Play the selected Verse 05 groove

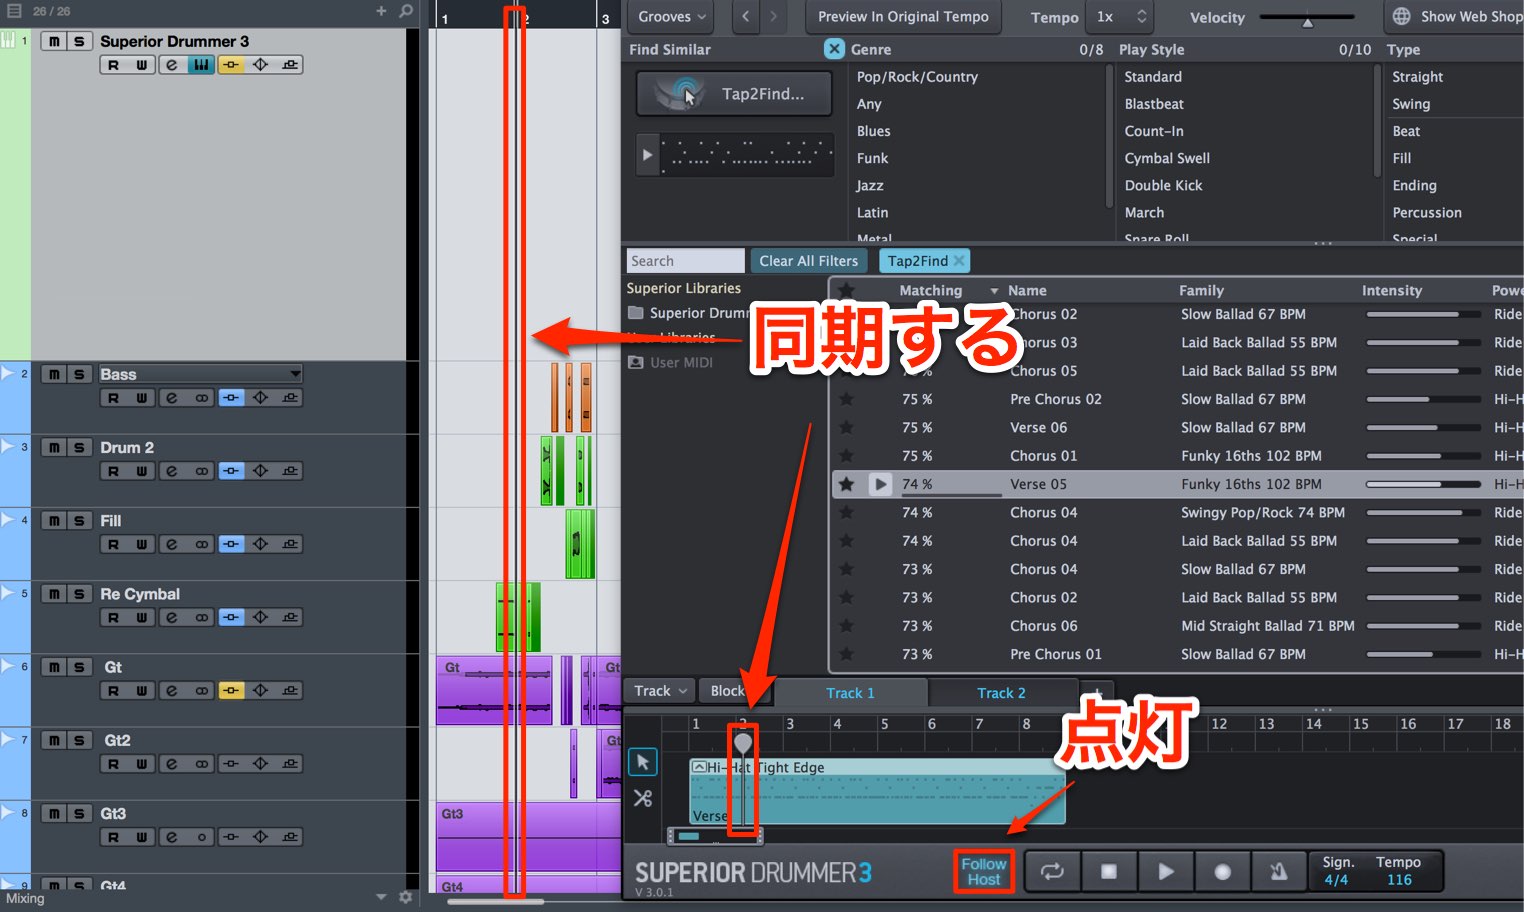coord(880,484)
